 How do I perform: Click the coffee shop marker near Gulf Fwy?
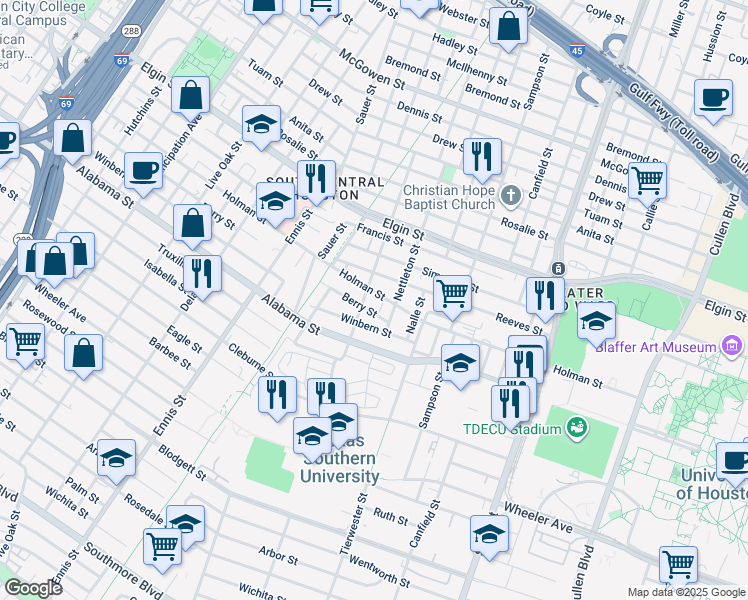[713, 98]
